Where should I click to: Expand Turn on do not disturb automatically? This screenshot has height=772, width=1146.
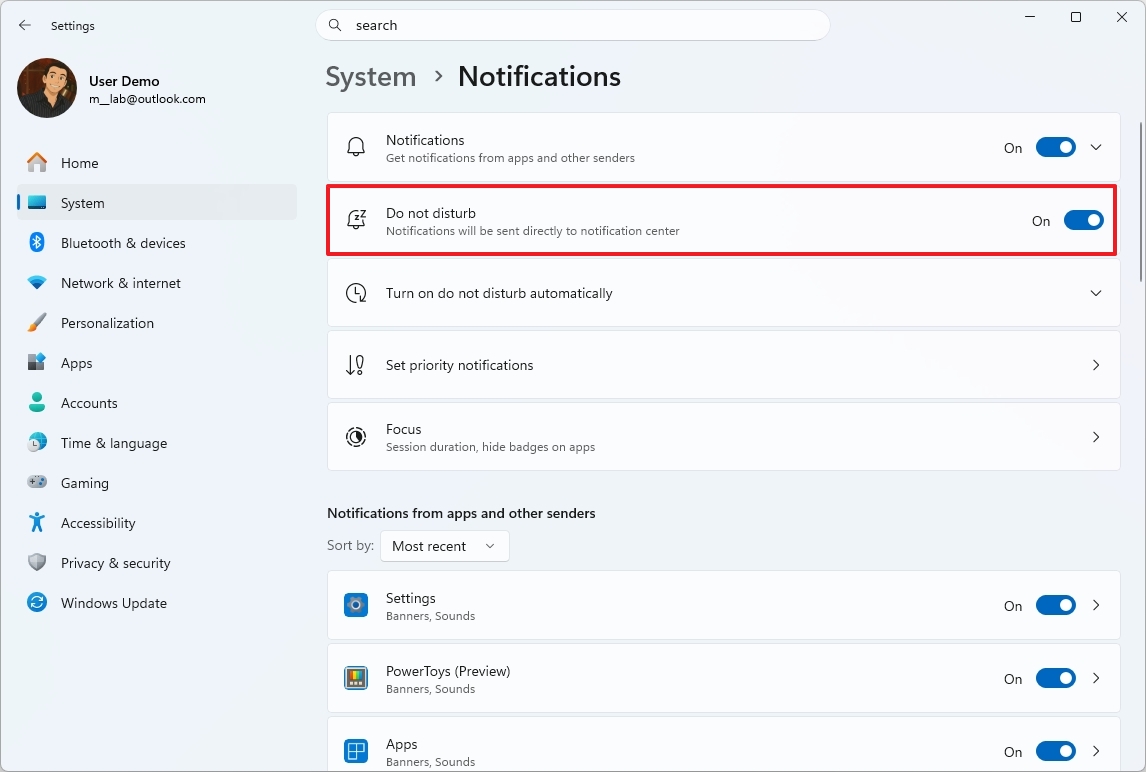coord(1096,292)
